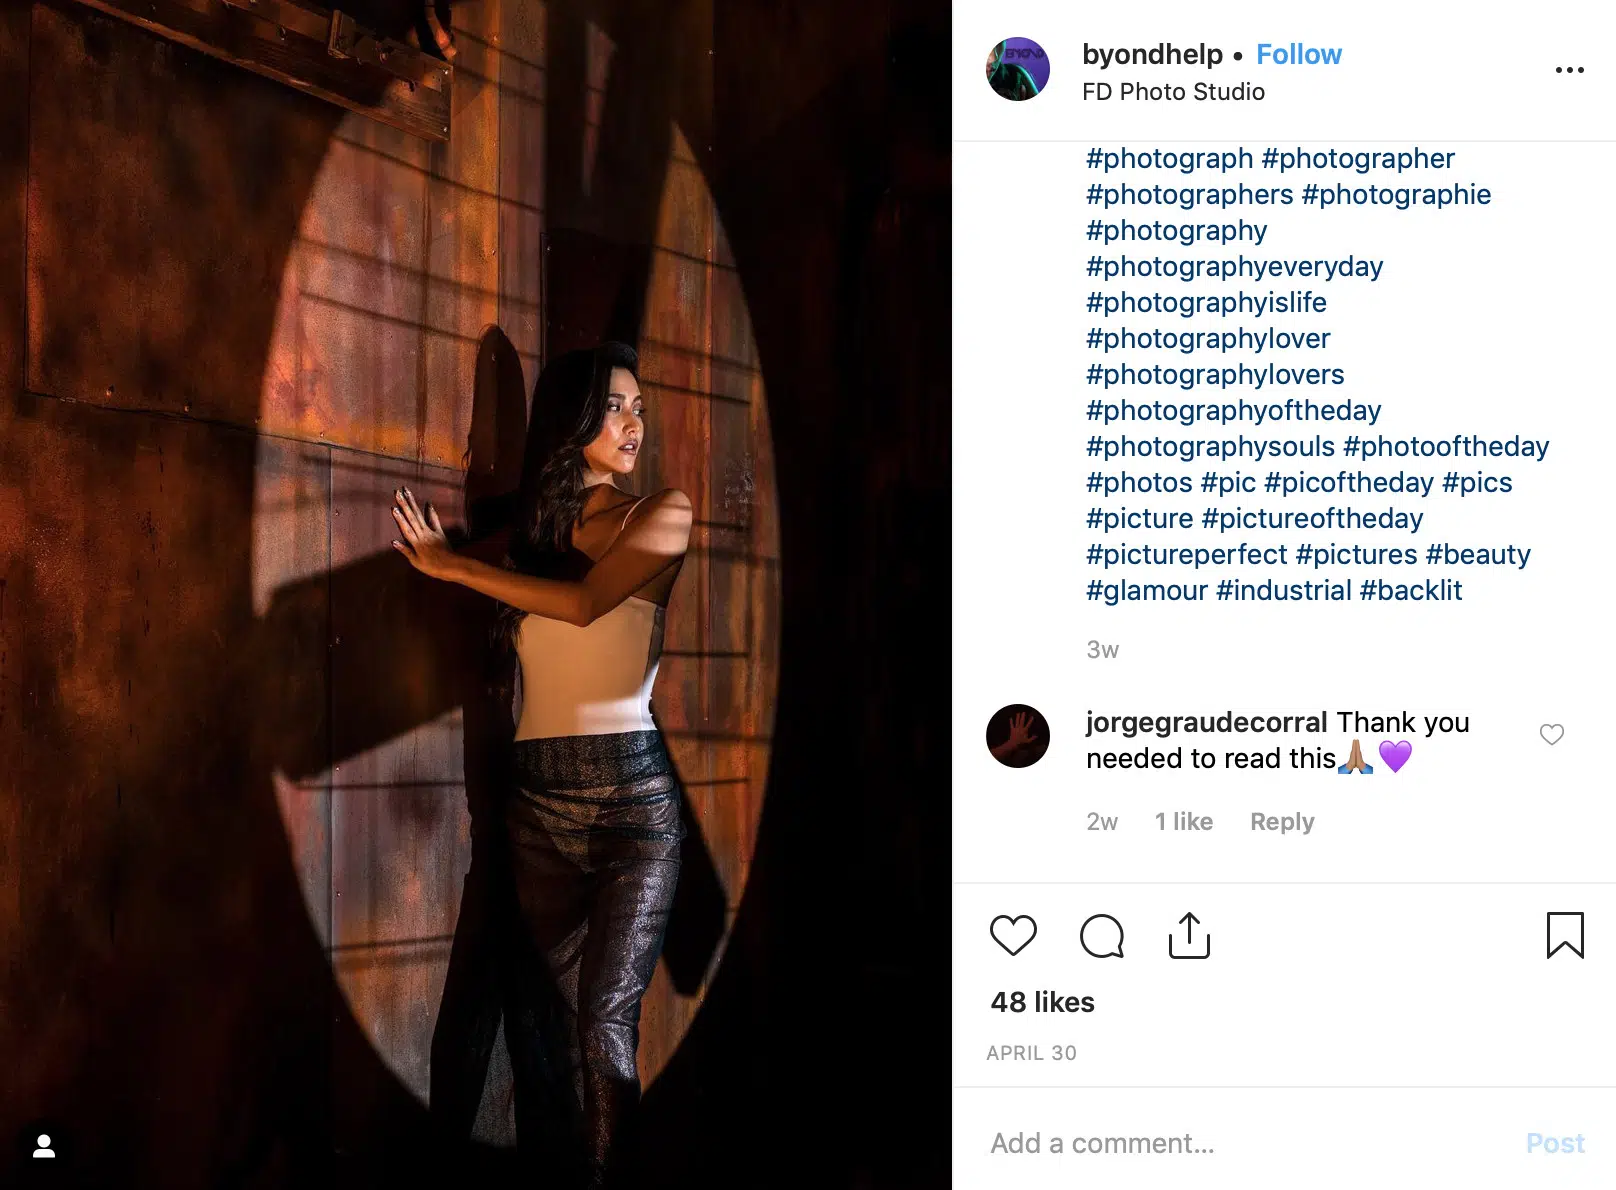Share the post via share icon
This screenshot has height=1190, width=1616.
pyautogui.click(x=1189, y=935)
